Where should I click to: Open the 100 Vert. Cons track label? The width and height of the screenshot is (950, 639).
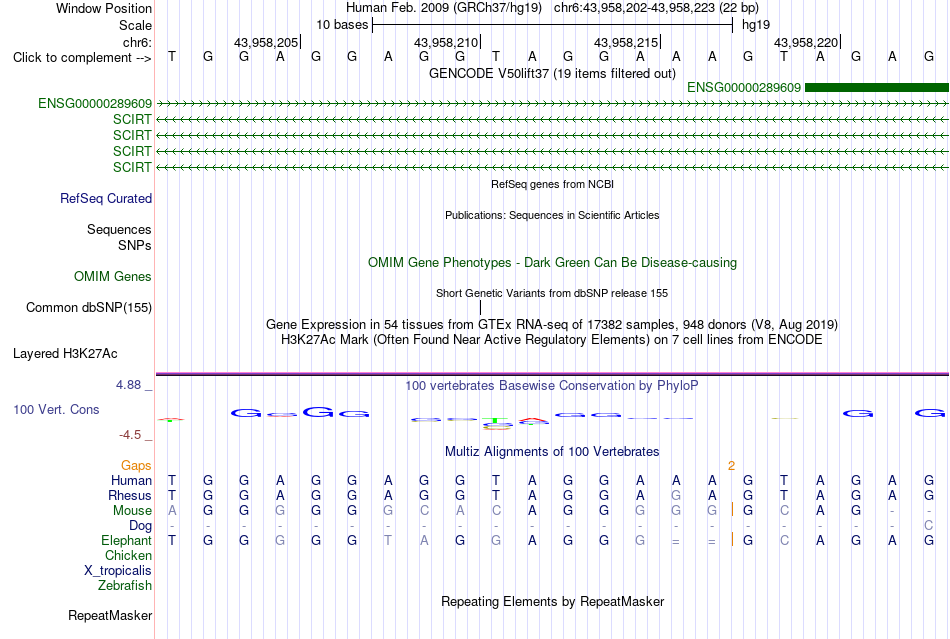56,410
